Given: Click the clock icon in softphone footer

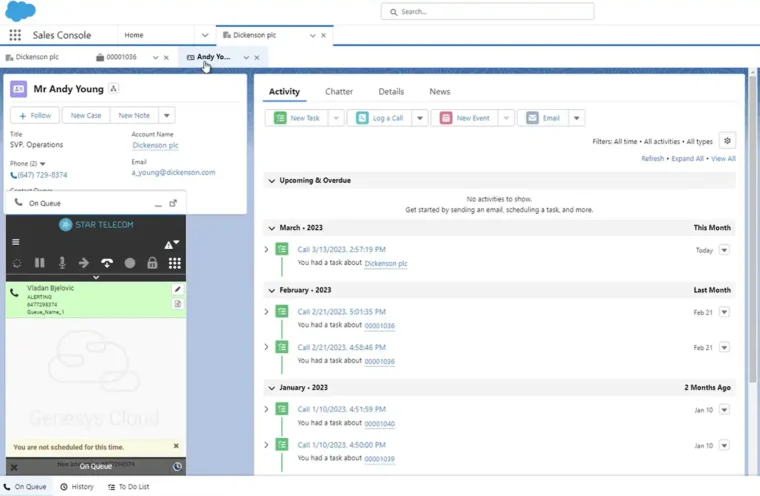Looking at the screenshot, I should 177,466.
